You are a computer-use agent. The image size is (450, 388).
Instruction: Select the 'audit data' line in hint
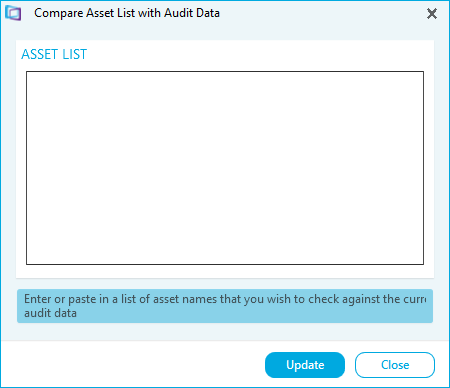click(x=50, y=313)
